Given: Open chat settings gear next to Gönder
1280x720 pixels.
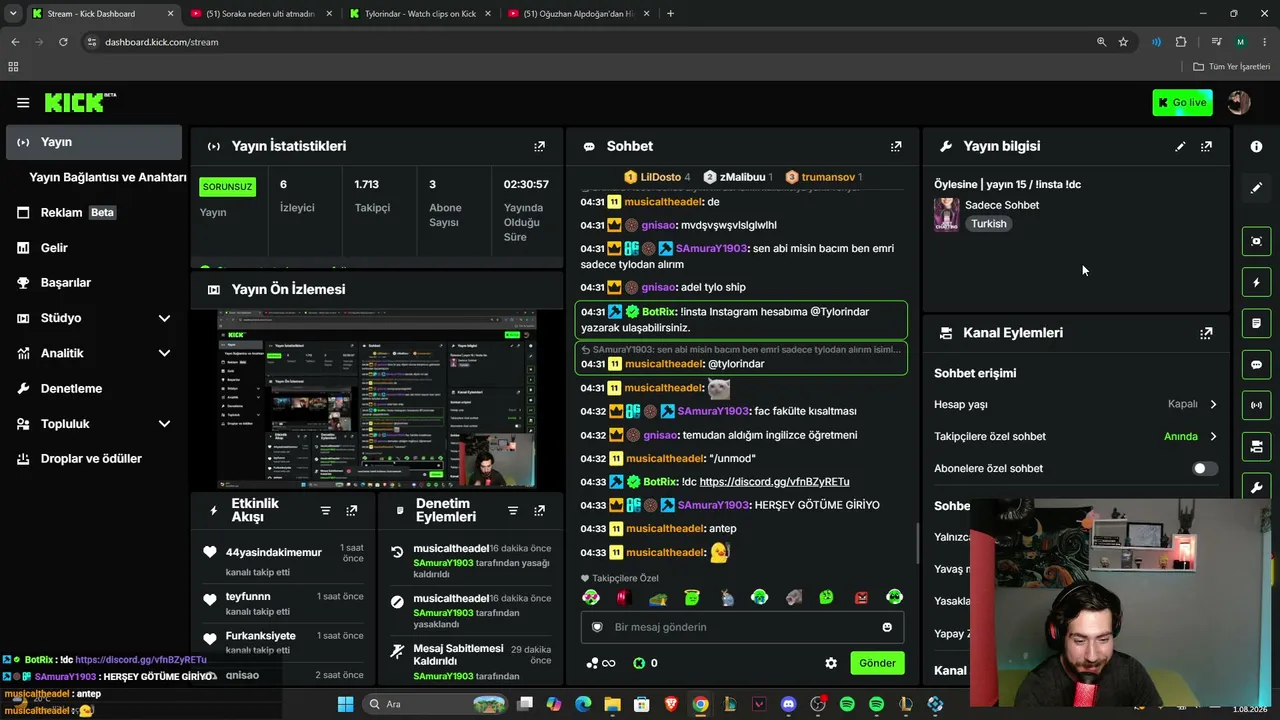Looking at the screenshot, I should pos(831,663).
